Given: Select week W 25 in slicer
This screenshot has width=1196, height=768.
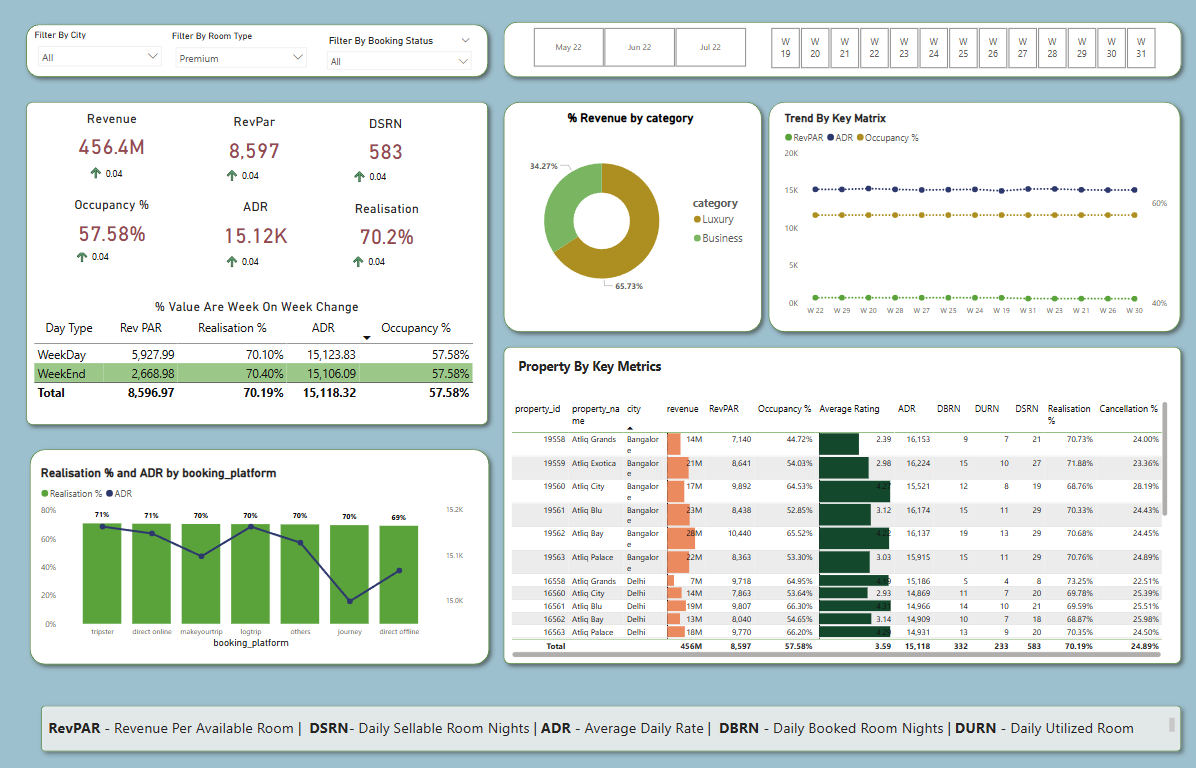Looking at the screenshot, I should click(962, 48).
